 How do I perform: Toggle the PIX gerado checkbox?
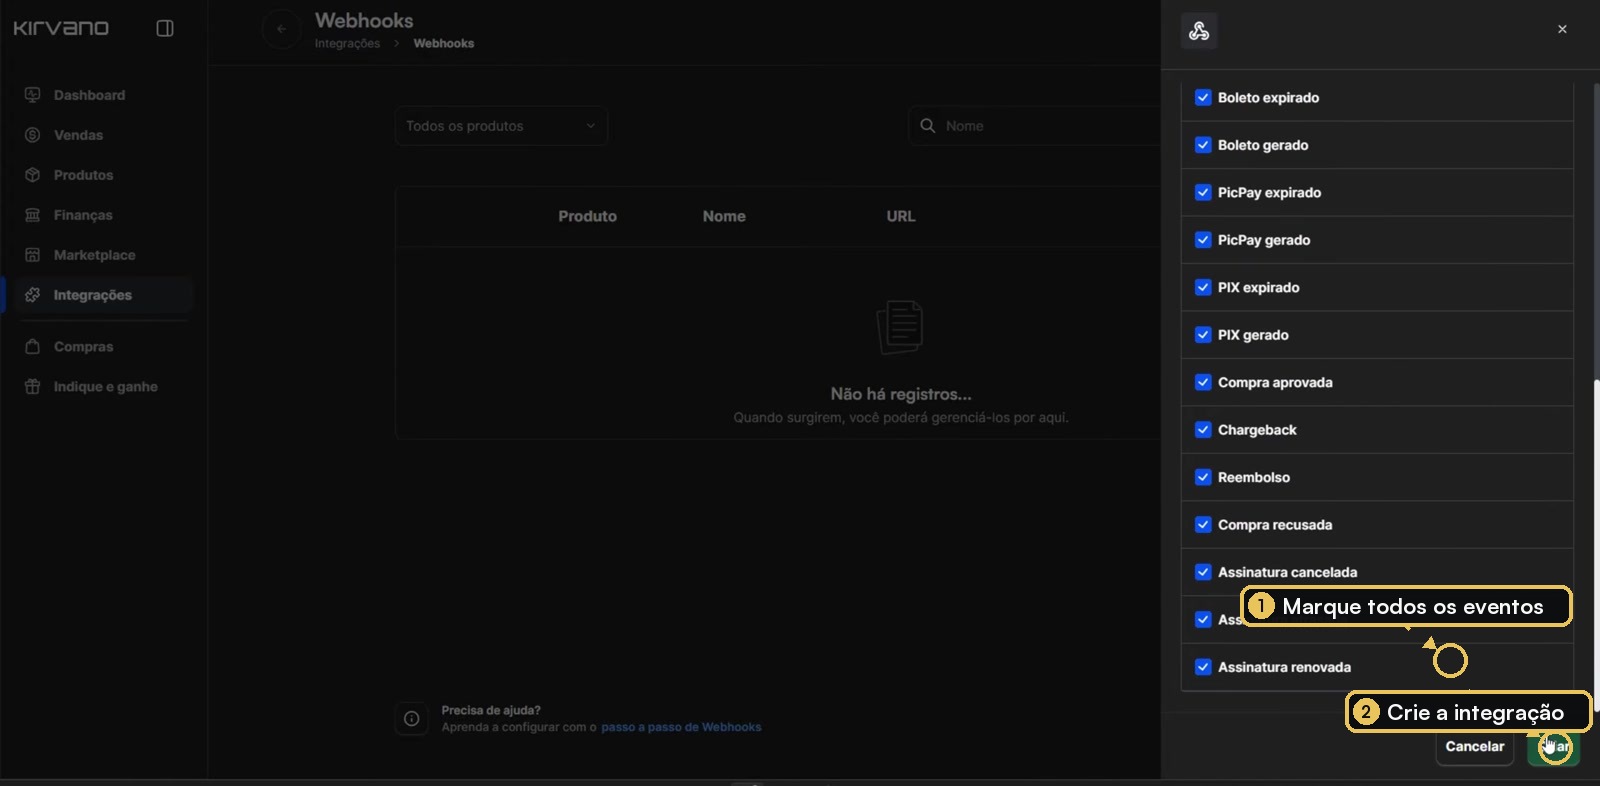[x=1203, y=335]
